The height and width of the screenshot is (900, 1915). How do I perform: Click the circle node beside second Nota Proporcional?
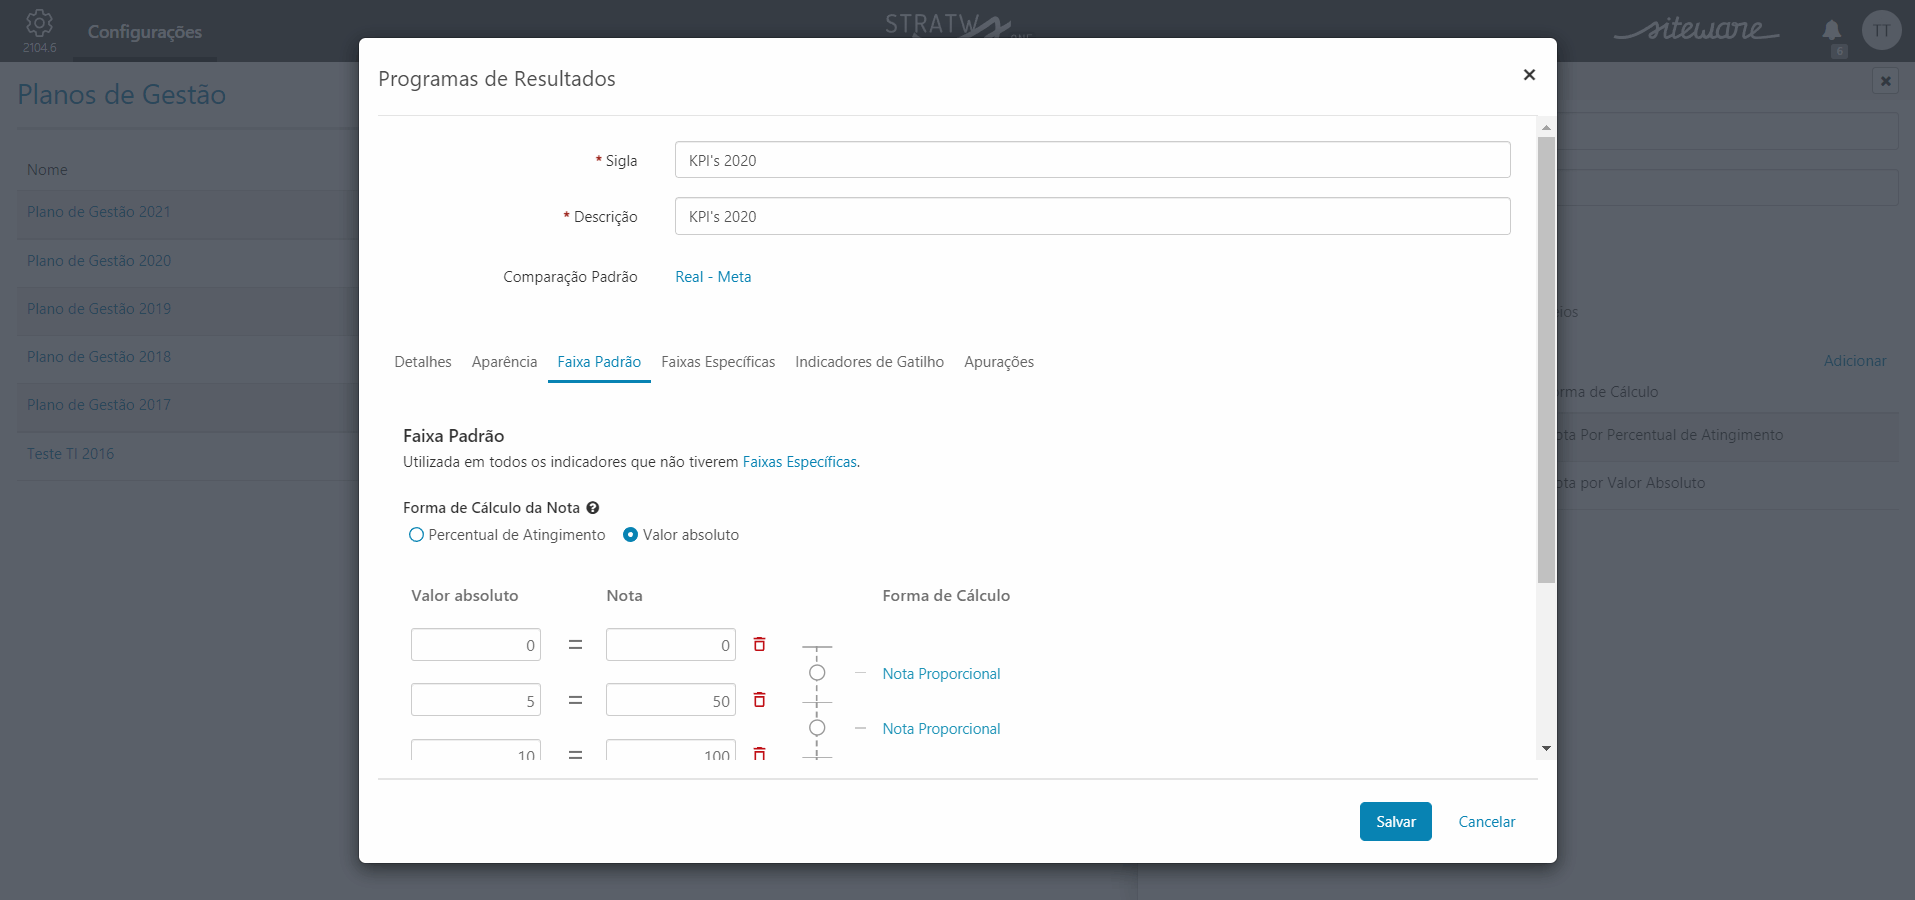817,728
